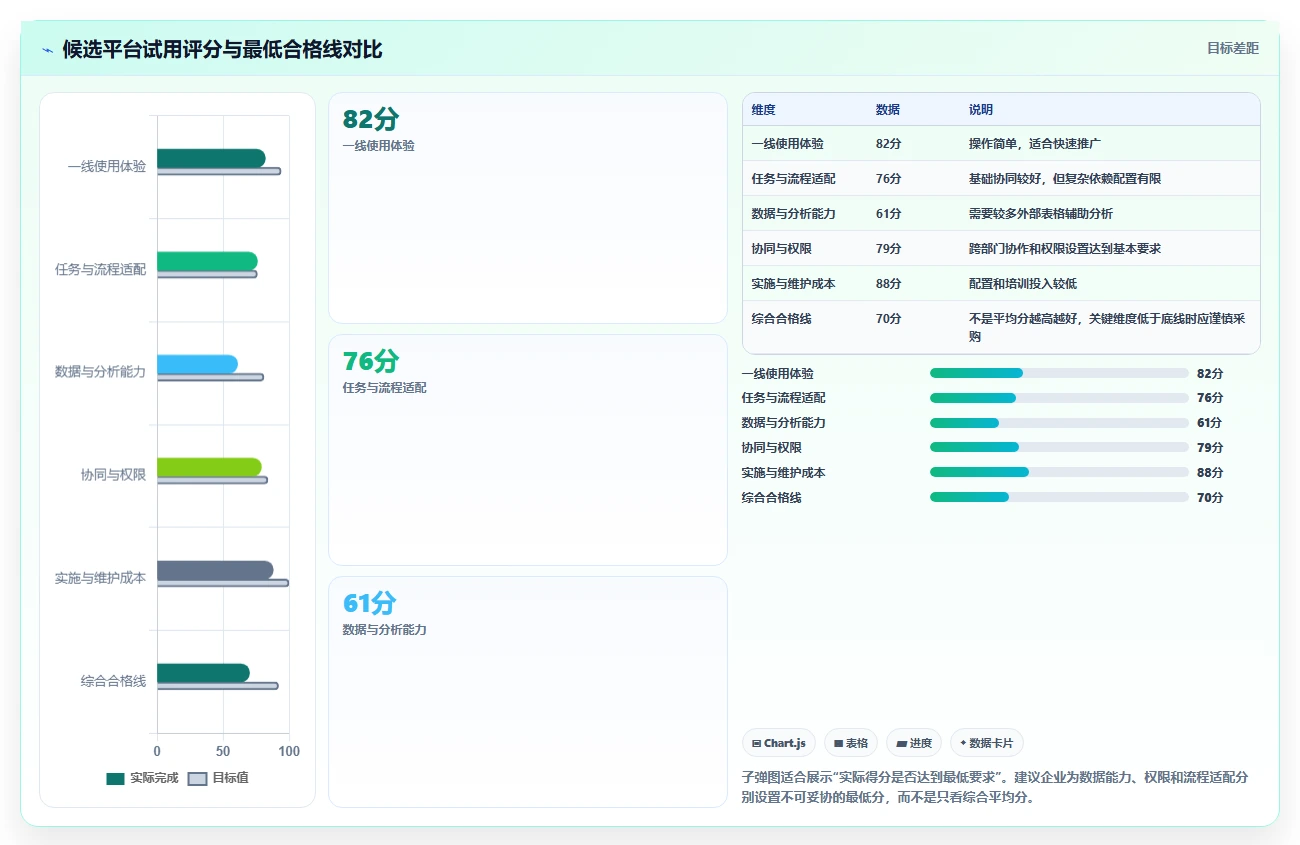This screenshot has height=845, width=1300.
Task: Click the 61分 data card
Action: click(x=527, y=692)
